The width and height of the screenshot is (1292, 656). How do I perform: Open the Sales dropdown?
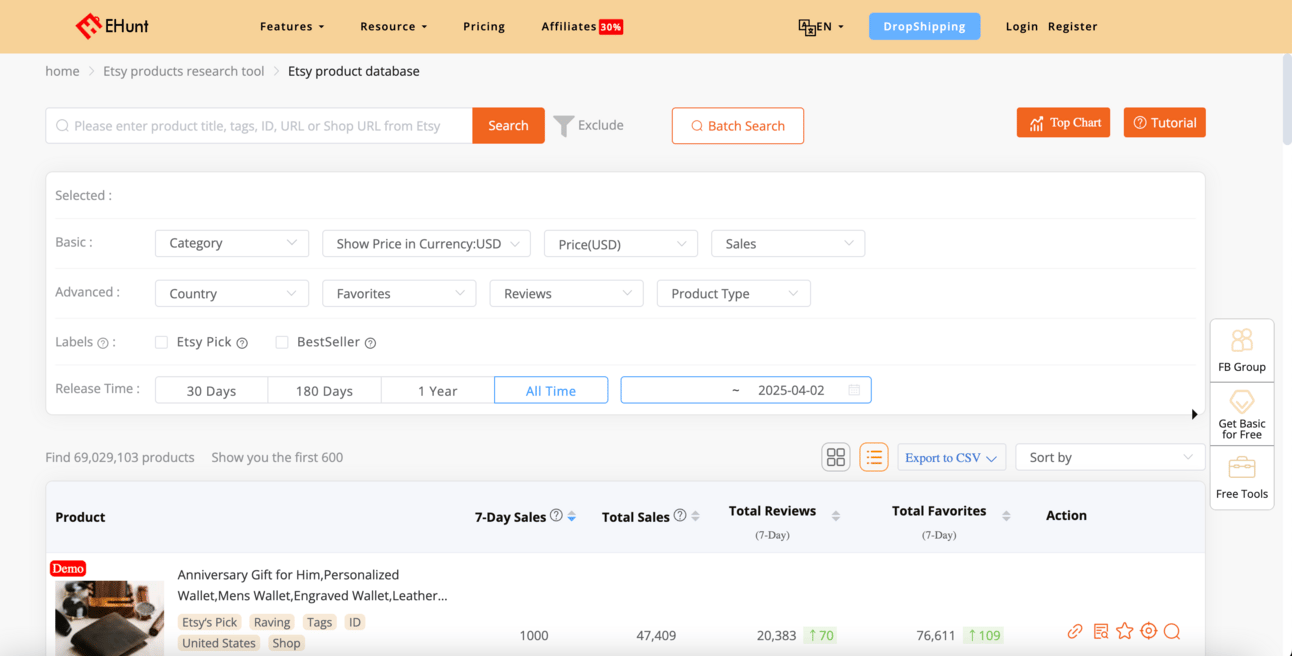pyautogui.click(x=788, y=243)
